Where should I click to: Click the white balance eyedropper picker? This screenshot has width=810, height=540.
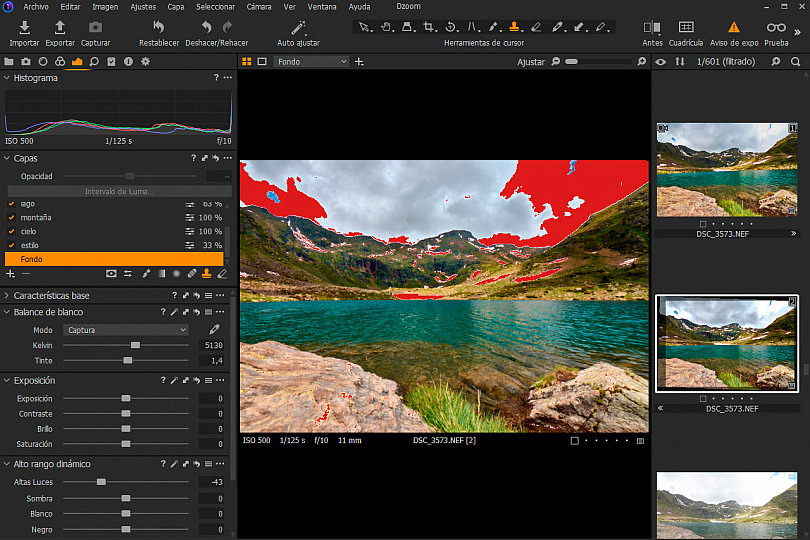coord(214,329)
